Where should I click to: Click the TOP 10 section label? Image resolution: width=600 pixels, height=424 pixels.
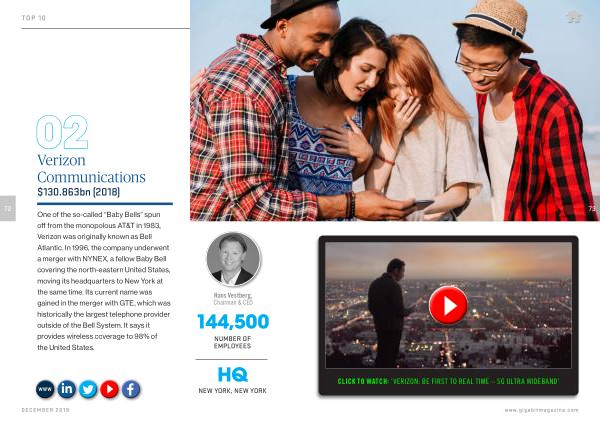pyautogui.click(x=34, y=18)
